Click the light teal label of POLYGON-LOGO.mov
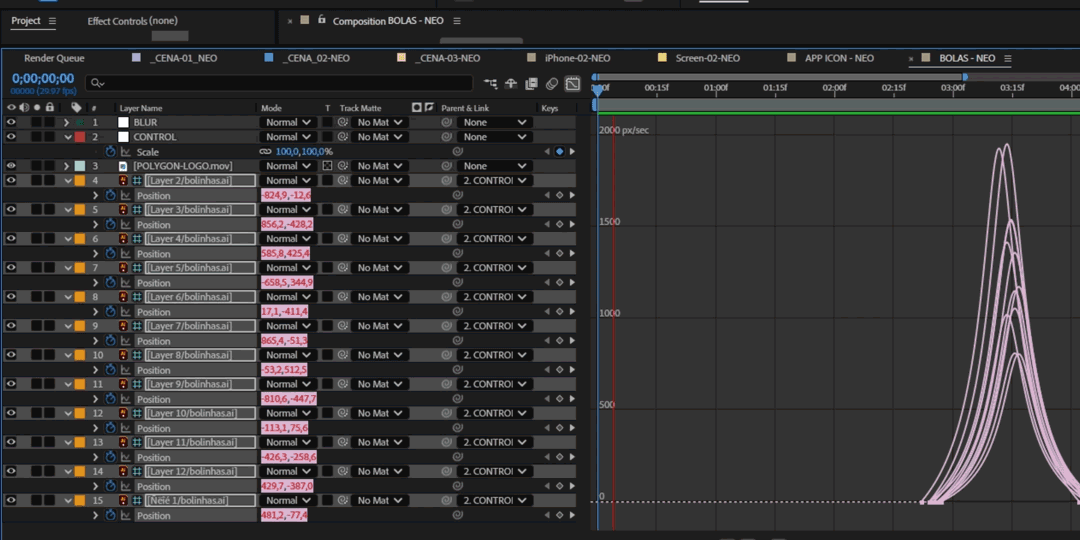1080x540 pixels. [x=80, y=166]
